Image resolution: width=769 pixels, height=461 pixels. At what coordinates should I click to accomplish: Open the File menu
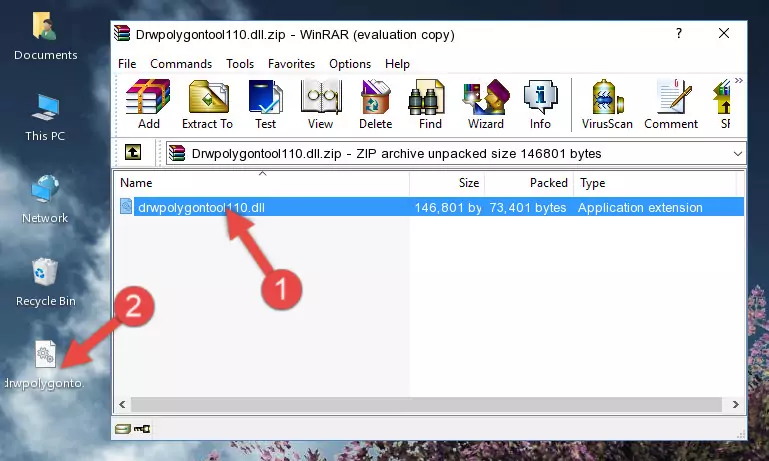pos(127,64)
